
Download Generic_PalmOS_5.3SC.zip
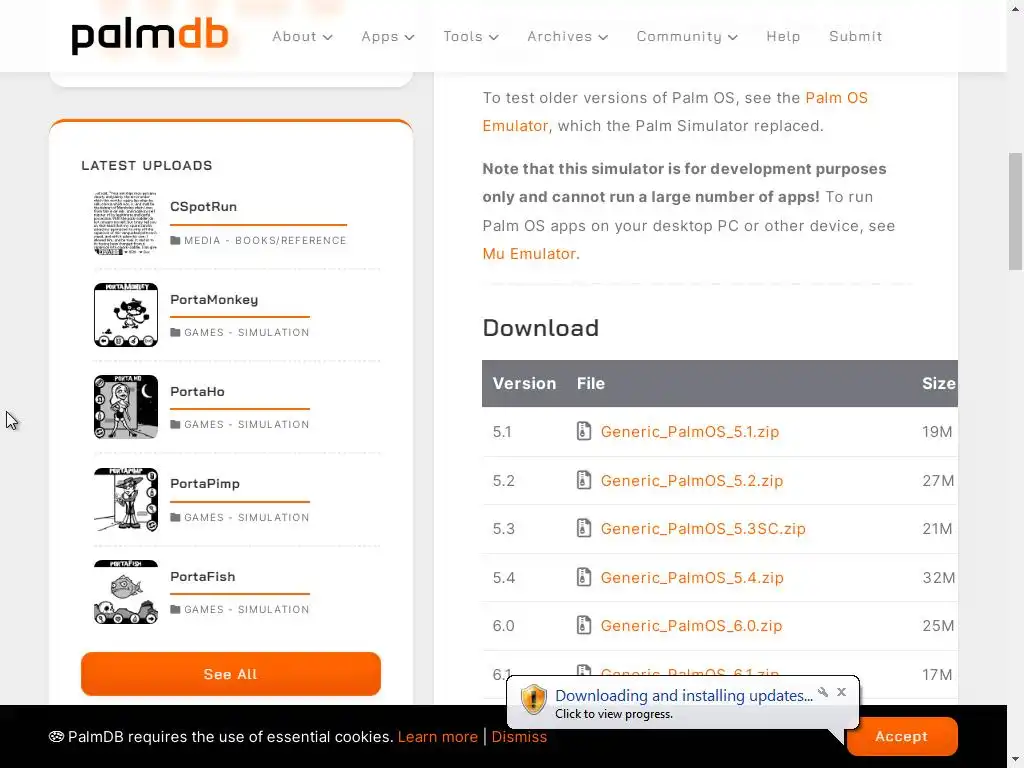tap(703, 528)
